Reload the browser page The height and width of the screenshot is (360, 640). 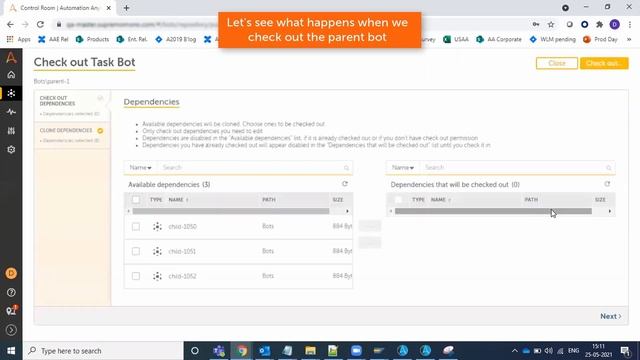click(40, 24)
